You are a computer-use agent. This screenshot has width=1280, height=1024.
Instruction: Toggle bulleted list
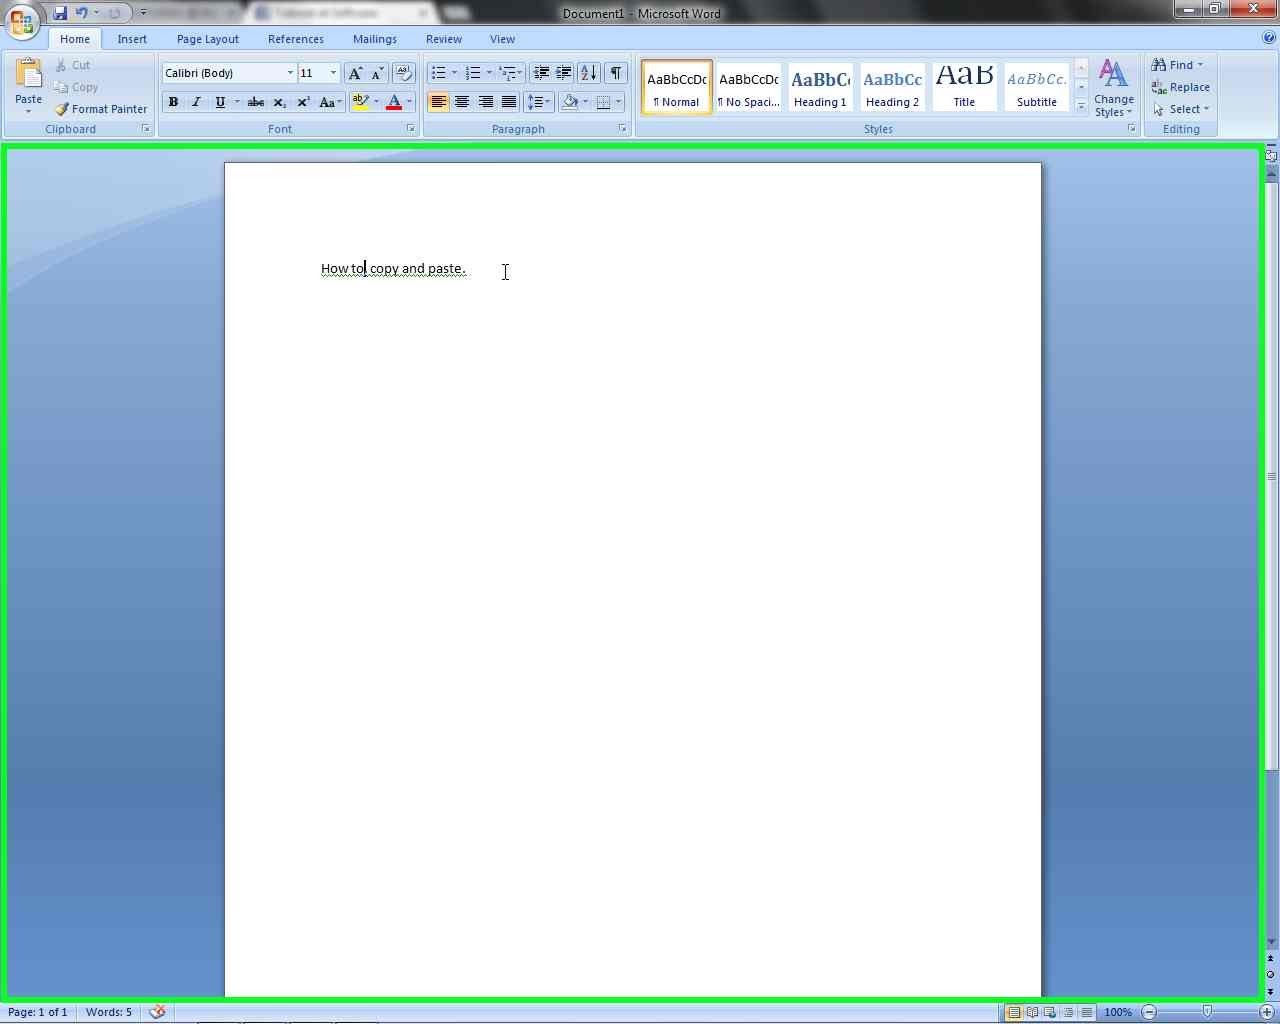click(x=439, y=72)
